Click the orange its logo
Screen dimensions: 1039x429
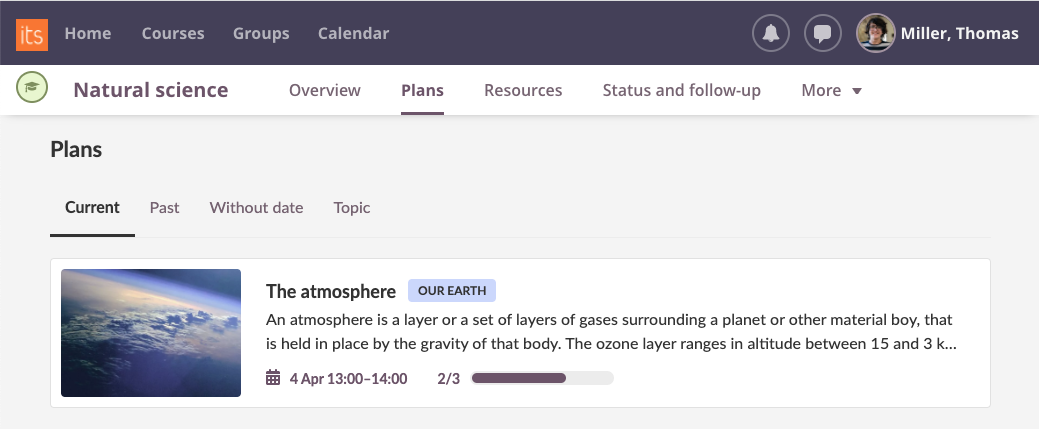(x=32, y=33)
